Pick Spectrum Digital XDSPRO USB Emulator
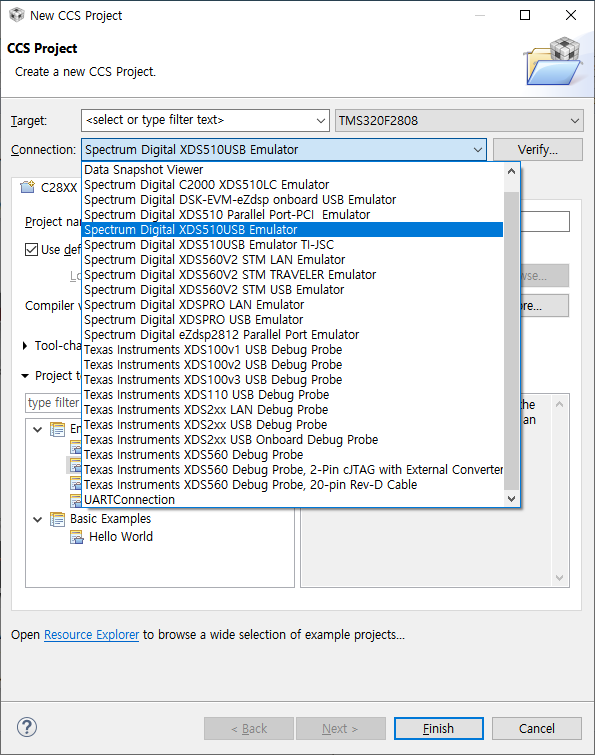This screenshot has width=595, height=755. (293, 320)
